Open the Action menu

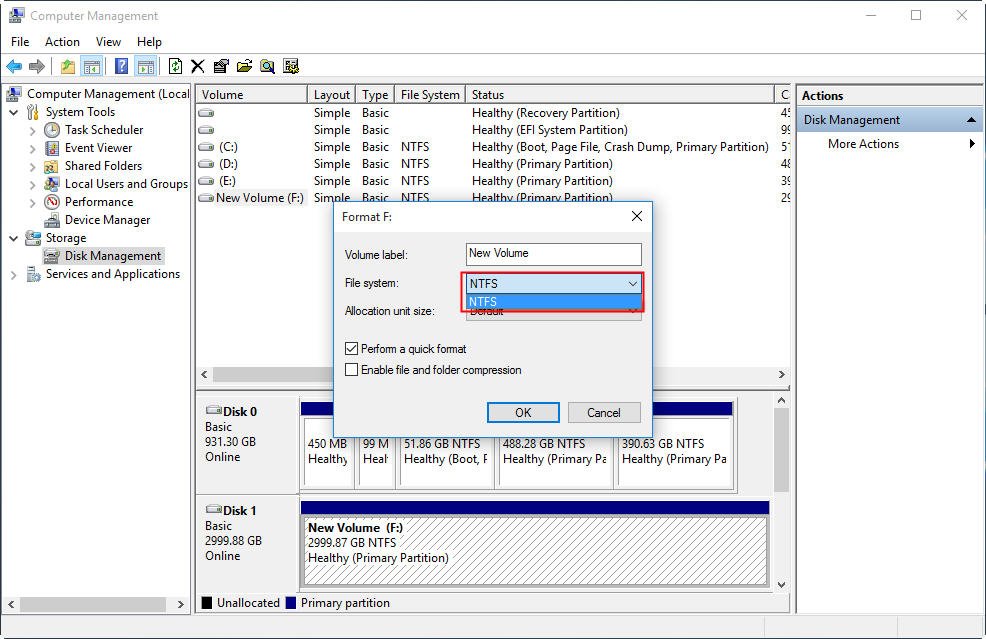point(62,42)
